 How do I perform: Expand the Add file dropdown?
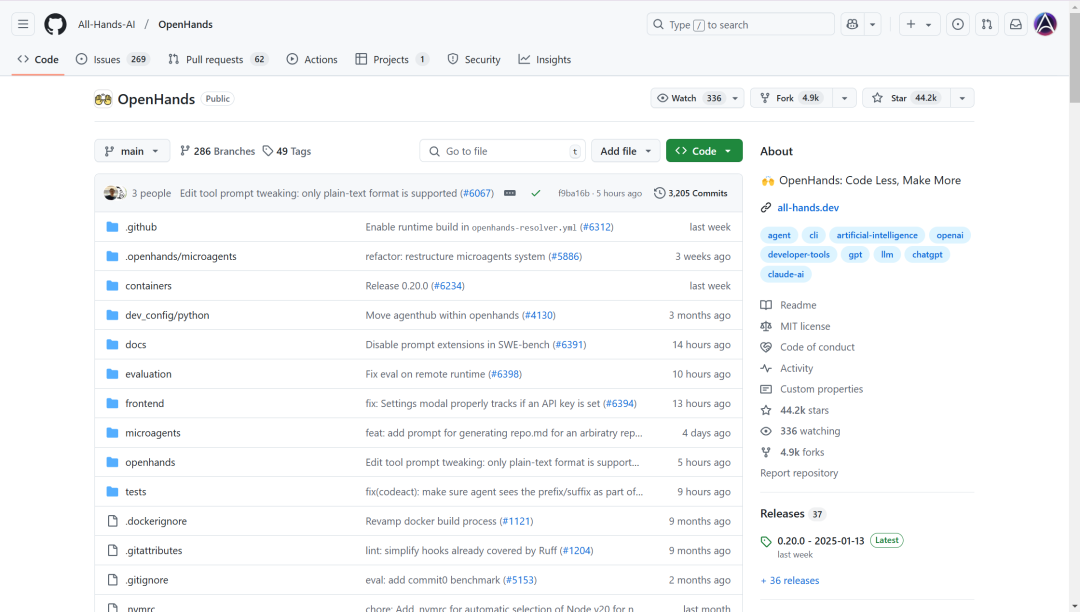[x=625, y=151]
